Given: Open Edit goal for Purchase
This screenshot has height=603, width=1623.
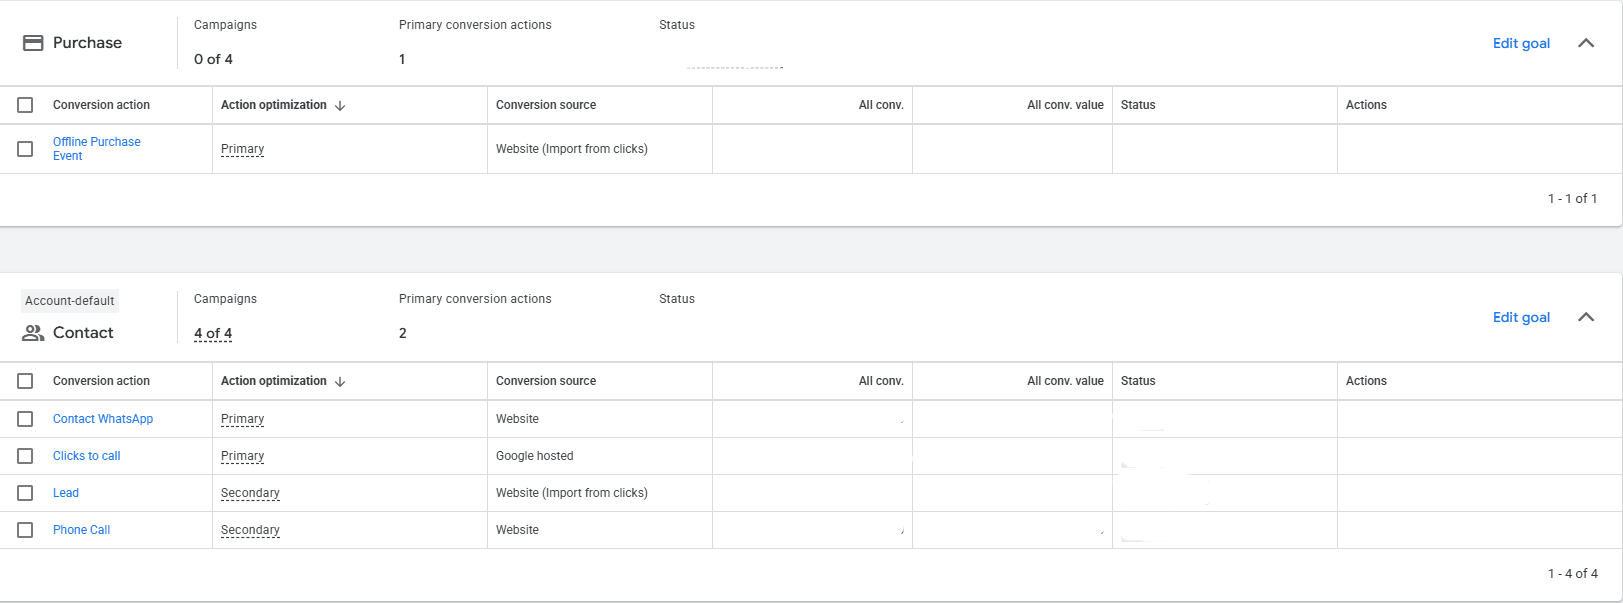Looking at the screenshot, I should pyautogui.click(x=1521, y=43).
